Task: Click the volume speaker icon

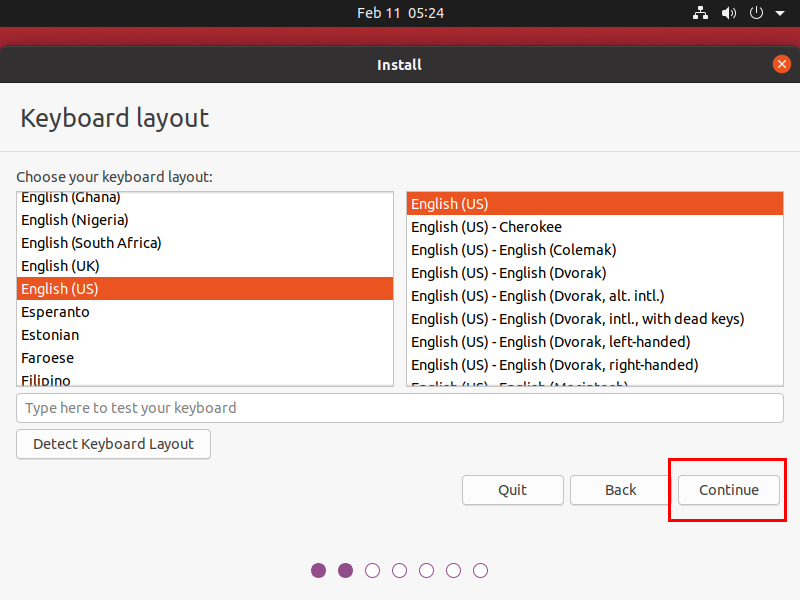Action: pyautogui.click(x=729, y=13)
